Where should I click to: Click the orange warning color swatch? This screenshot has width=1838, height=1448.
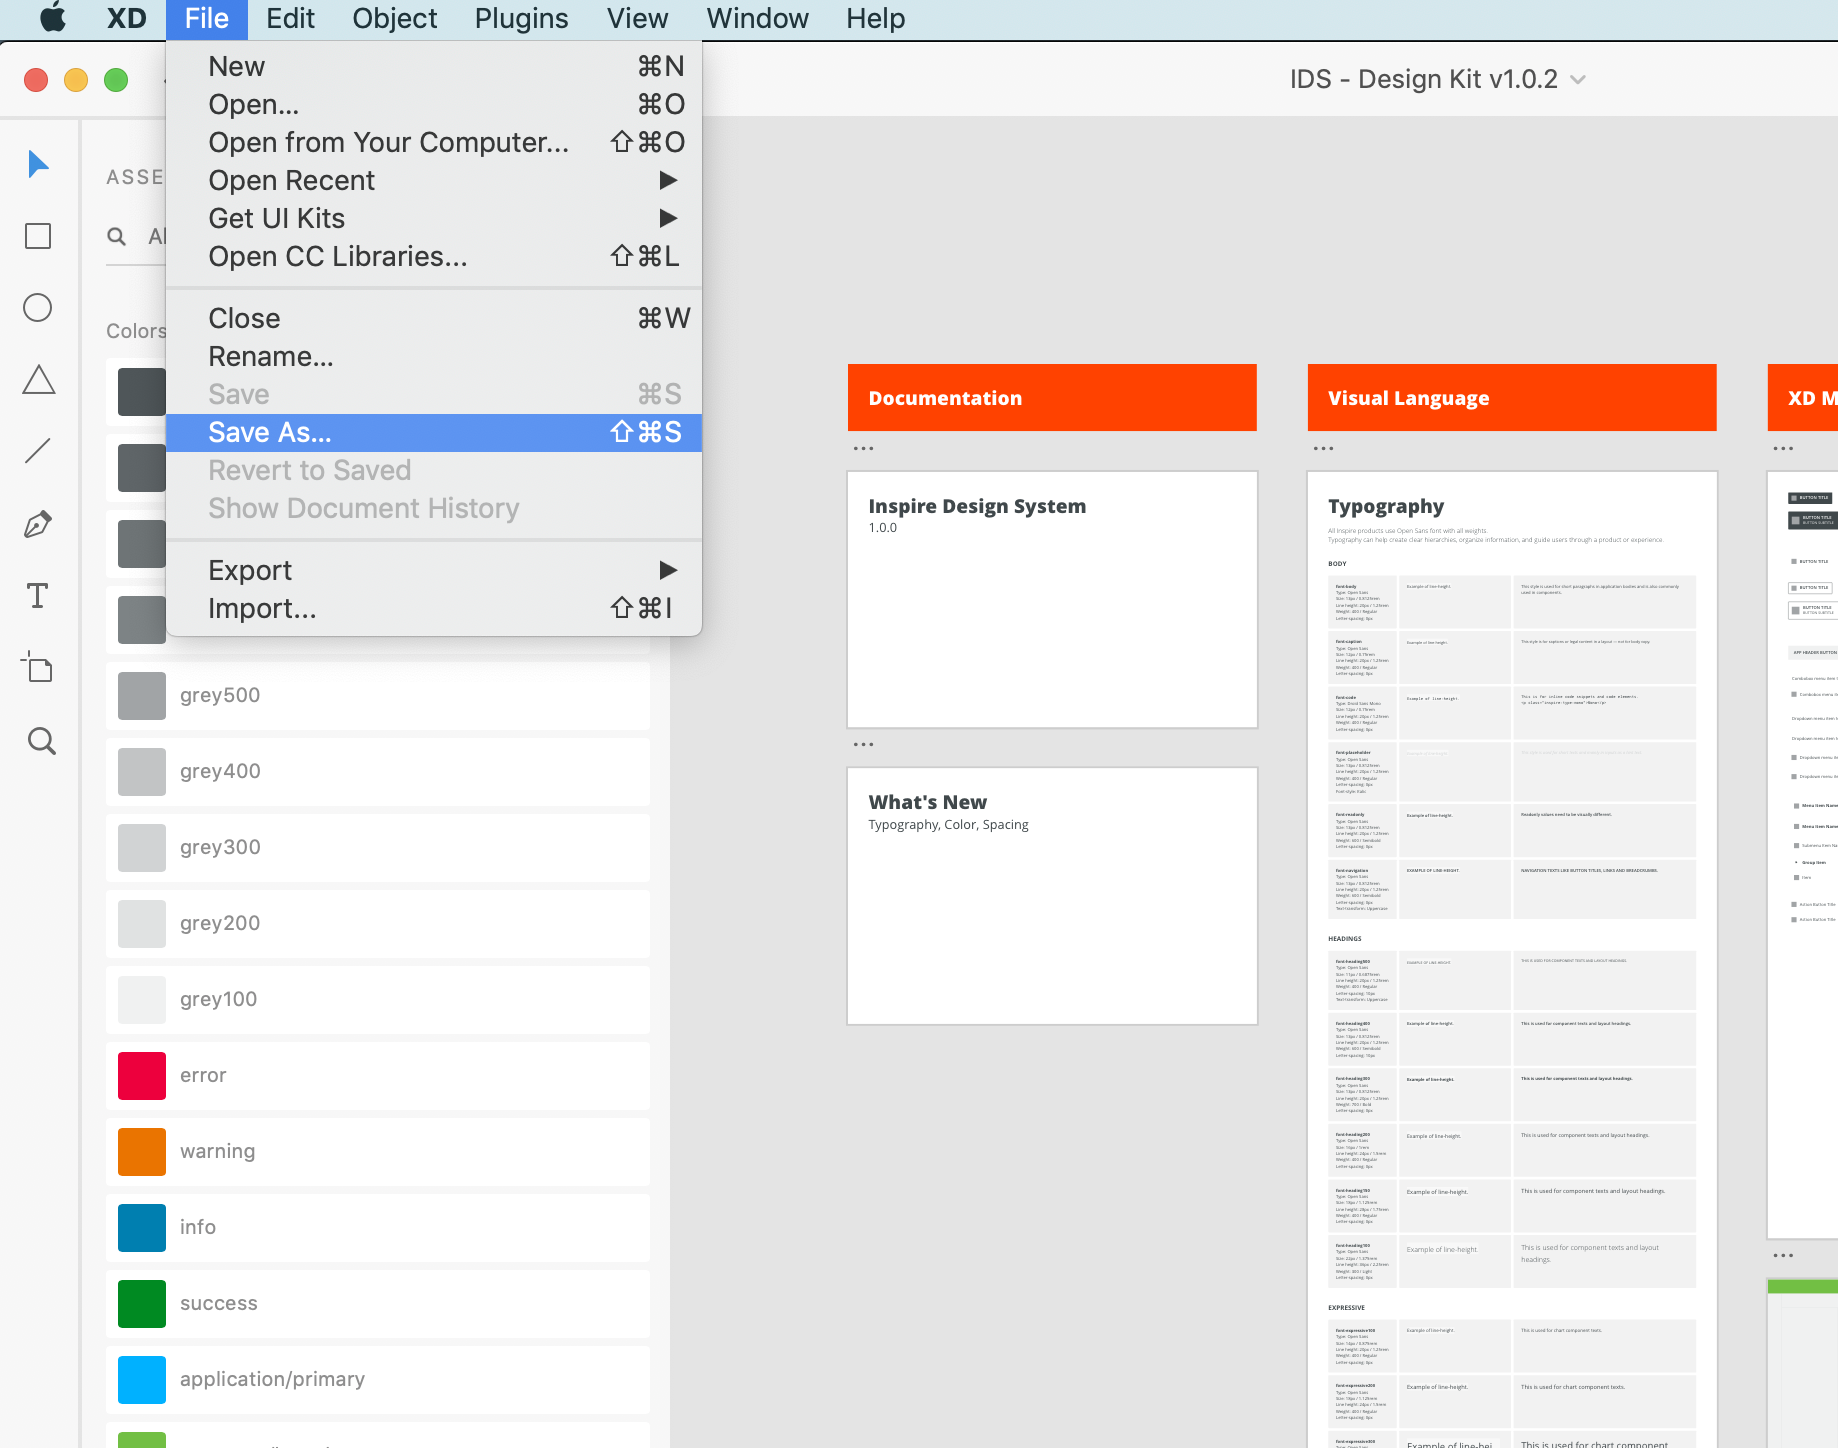click(142, 1152)
